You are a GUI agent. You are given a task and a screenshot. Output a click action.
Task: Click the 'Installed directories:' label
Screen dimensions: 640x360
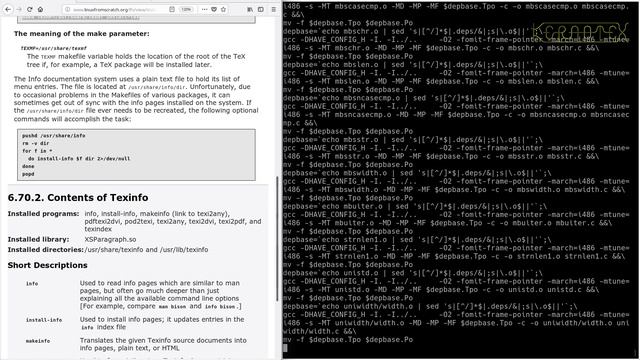tap(46, 250)
